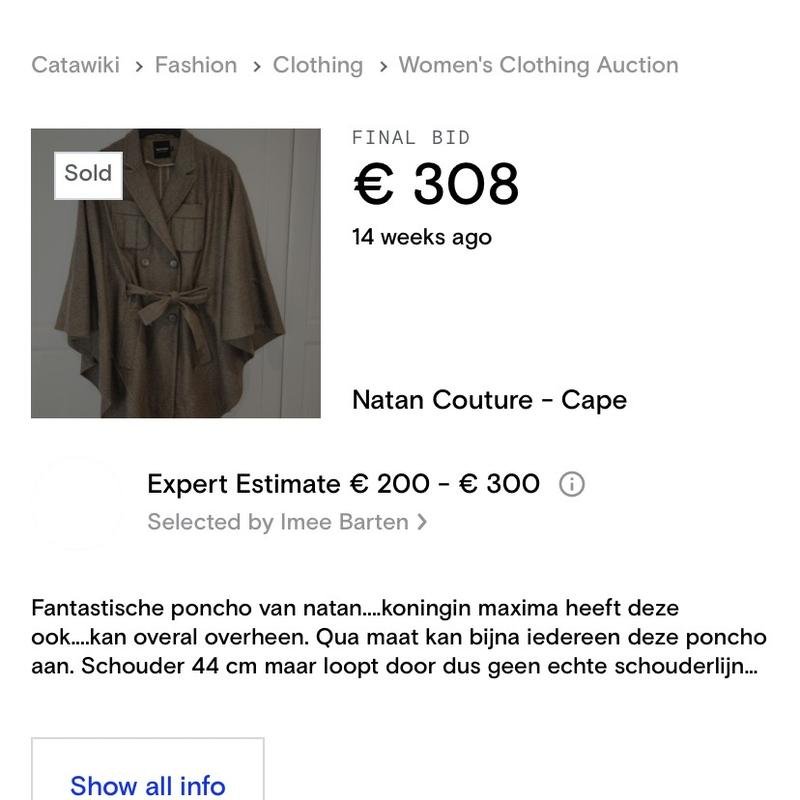Open the Selected by Imee Barten link

(x=278, y=522)
